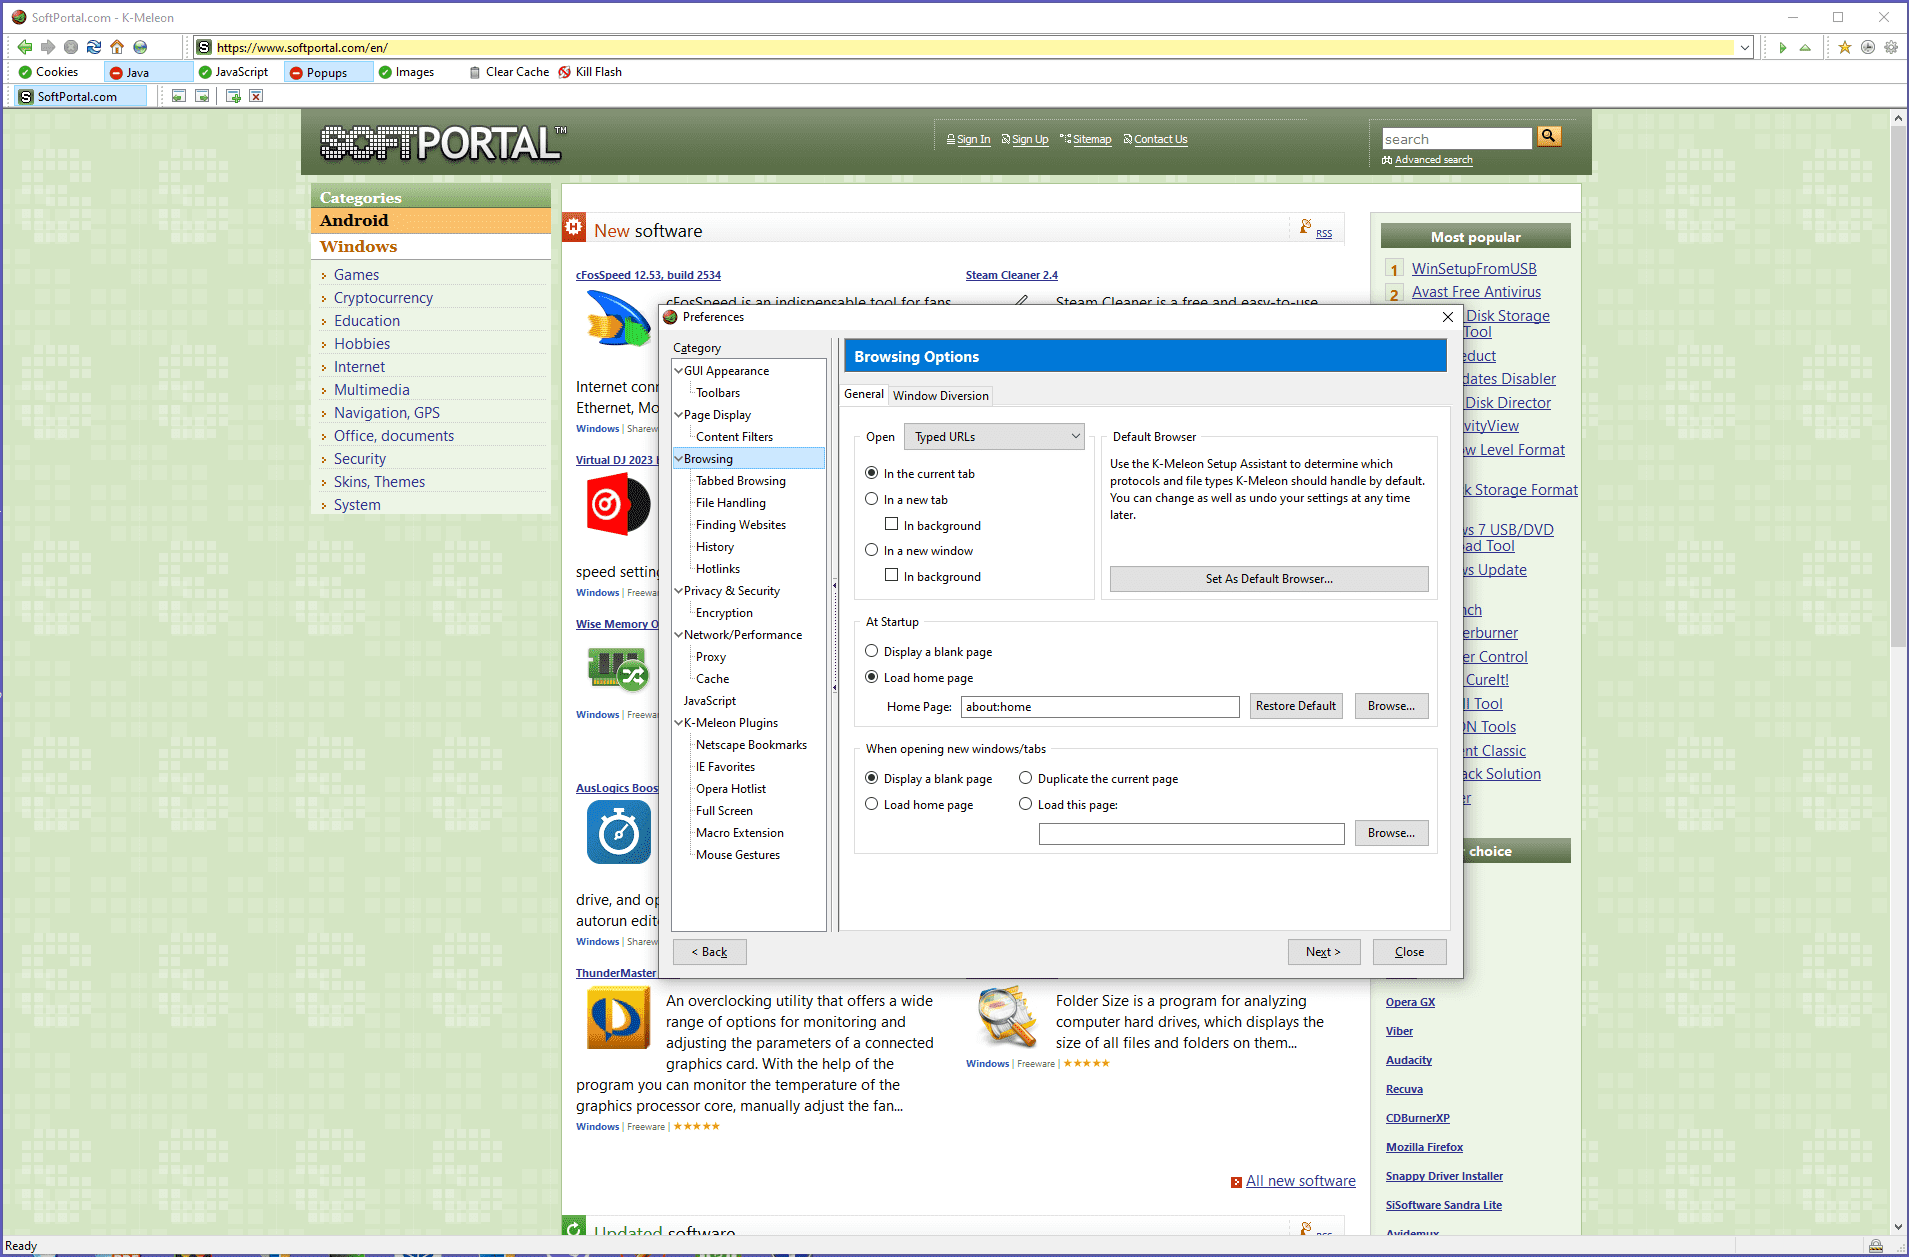The width and height of the screenshot is (1909, 1257).
Task: Open the Sign In link on SoftPortal
Action: point(973,139)
